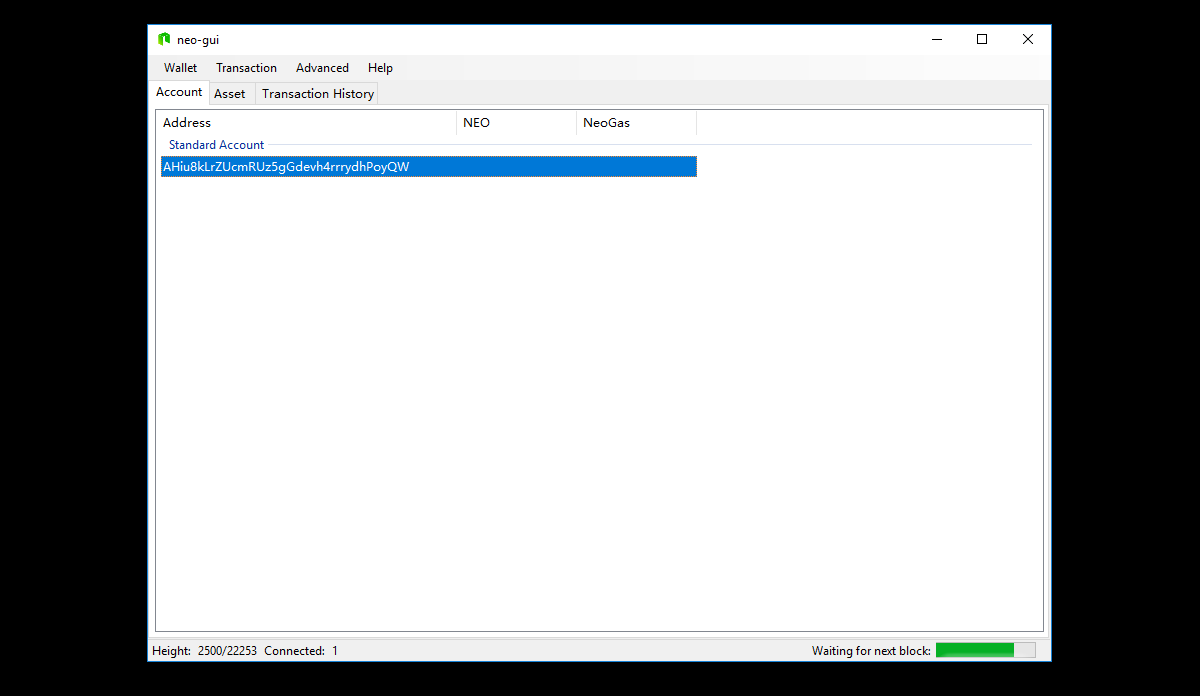Minimize the neo-gui window
Viewport: 1200px width, 696px height.
pos(937,39)
